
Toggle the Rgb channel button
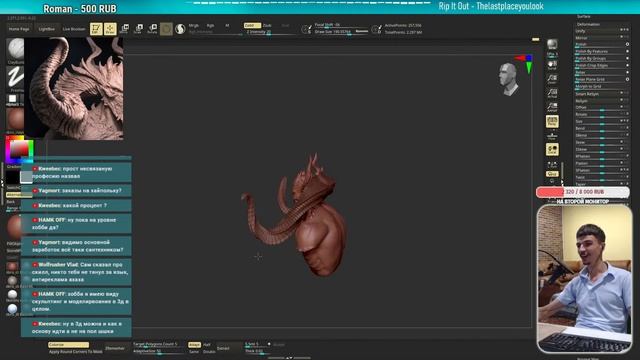click(x=210, y=25)
